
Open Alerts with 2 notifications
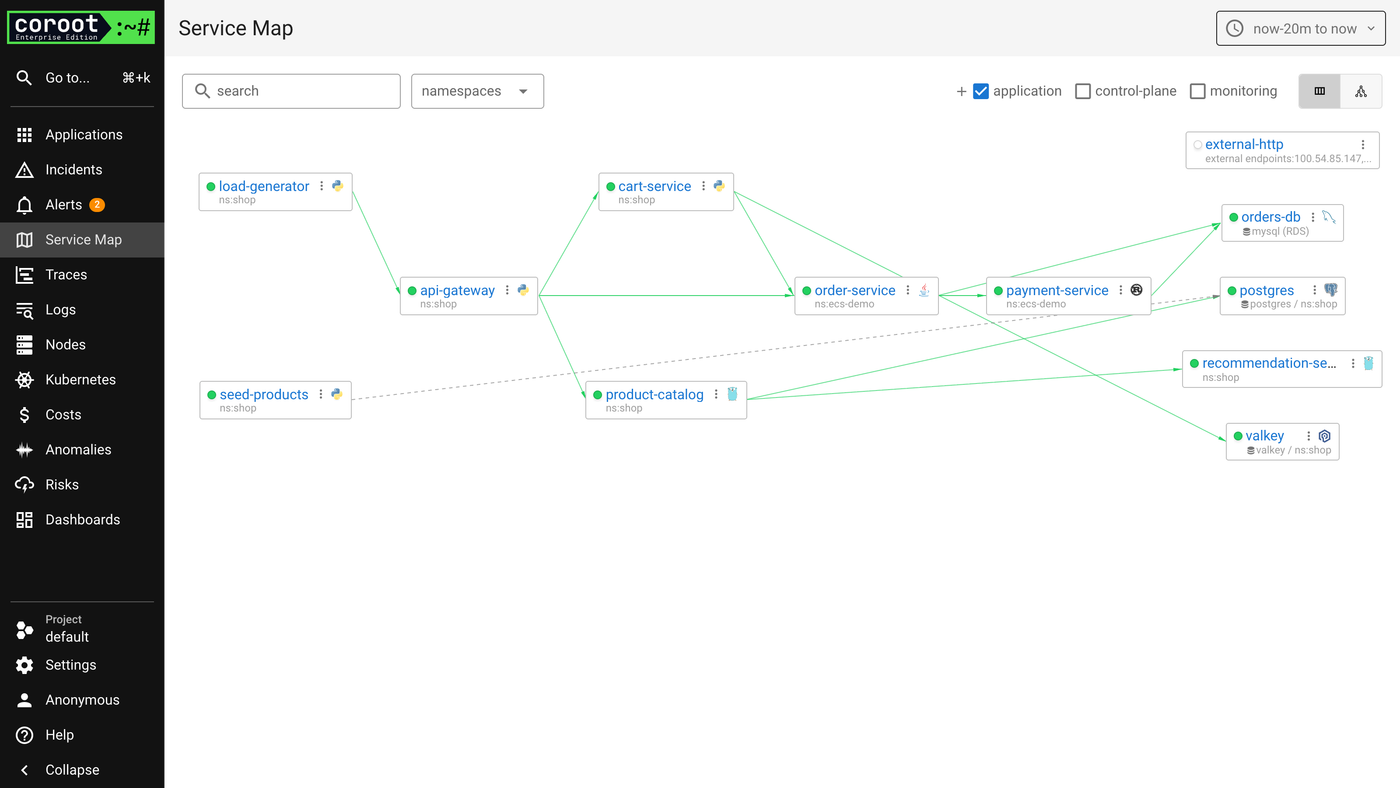(x=82, y=205)
